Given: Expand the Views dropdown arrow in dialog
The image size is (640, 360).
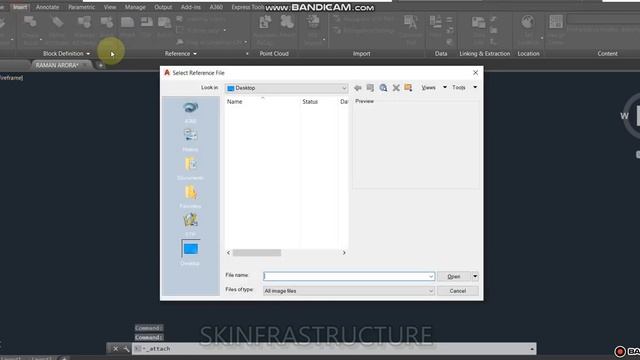Looking at the screenshot, I should pyautogui.click(x=445, y=87).
